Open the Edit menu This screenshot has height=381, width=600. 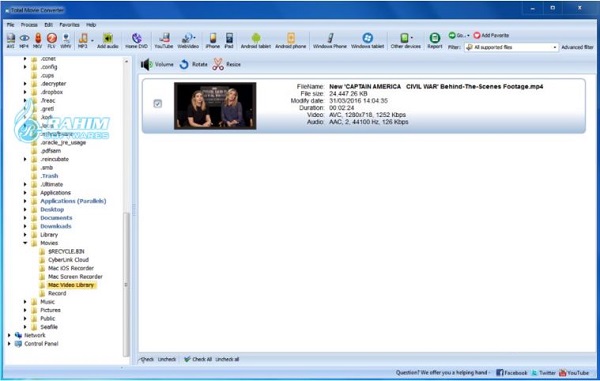[x=48, y=24]
